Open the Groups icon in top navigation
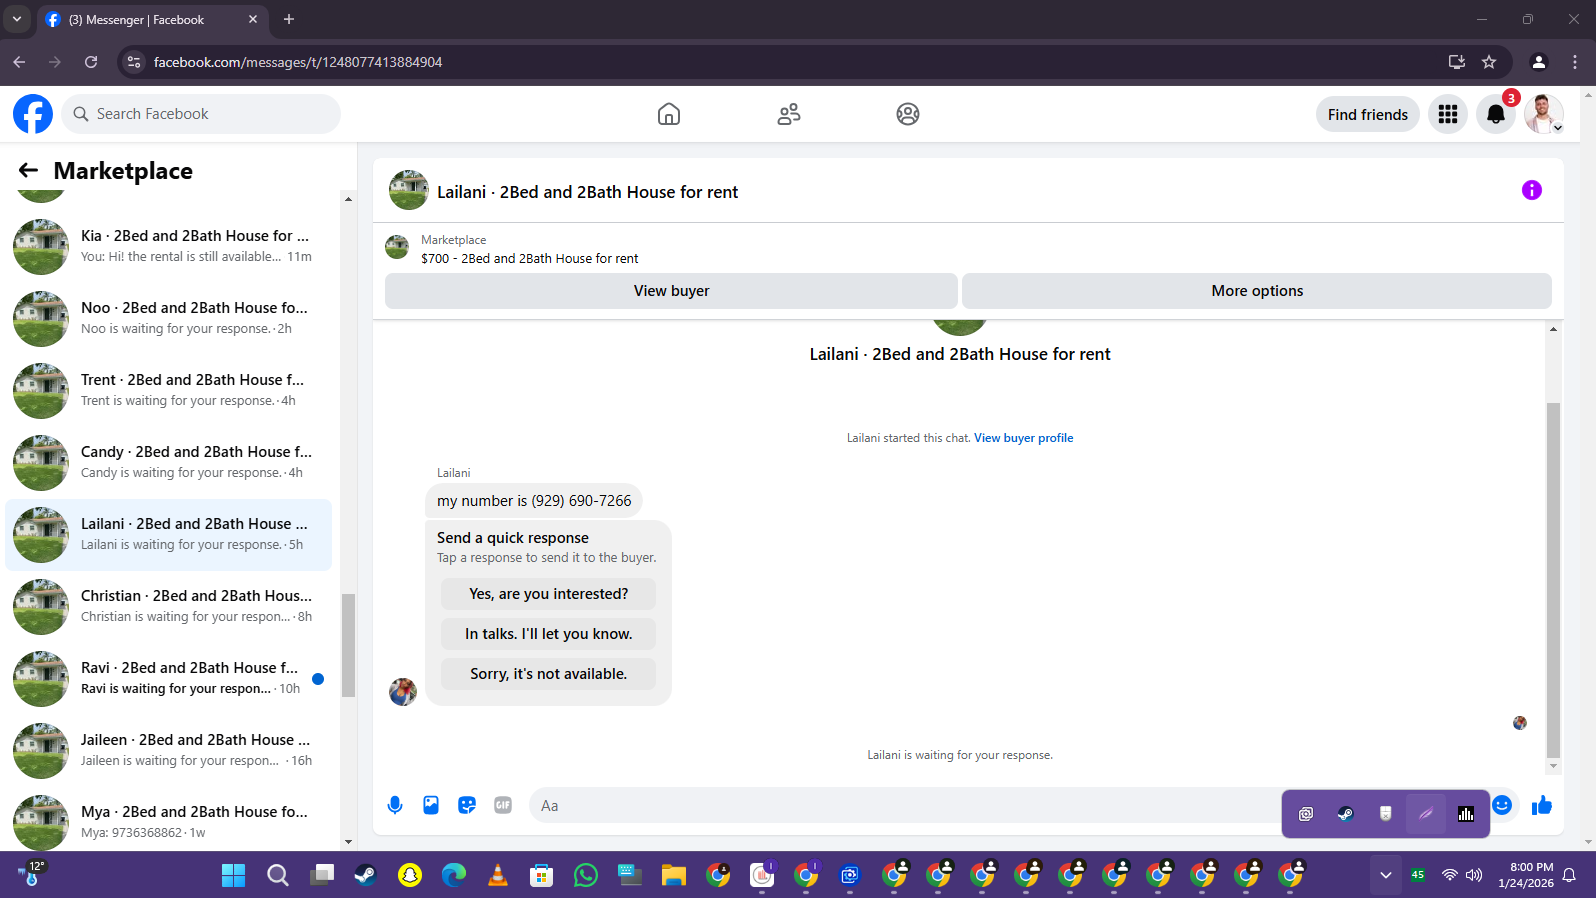 point(908,114)
